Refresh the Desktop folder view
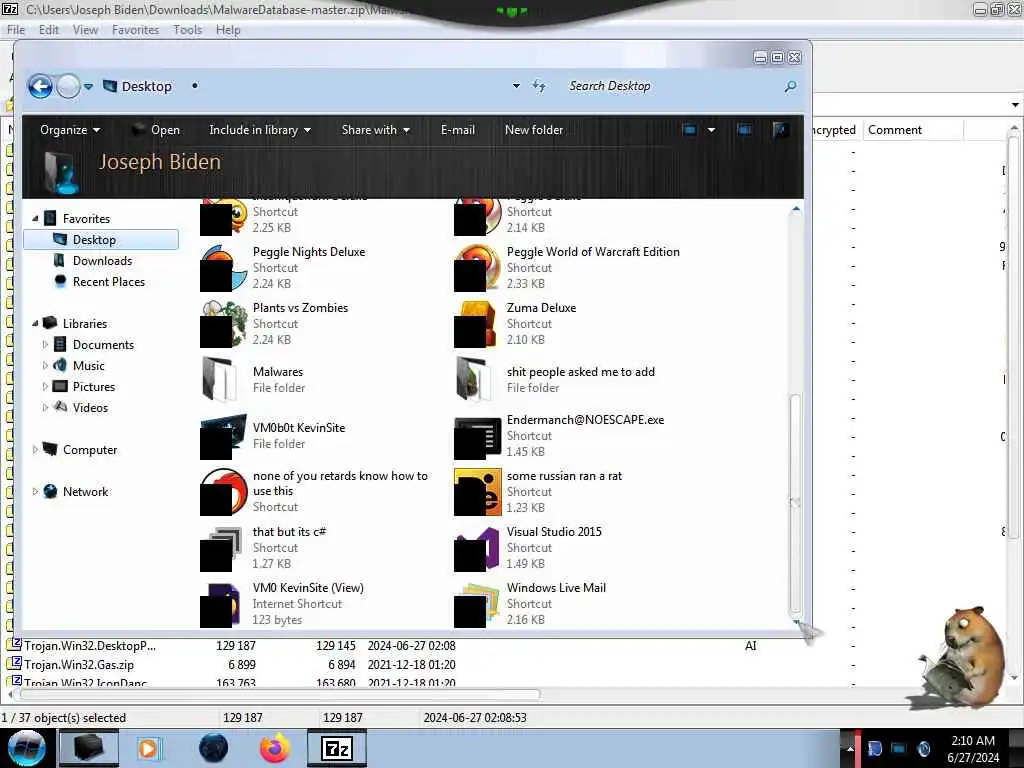The height and width of the screenshot is (768, 1024). click(x=539, y=86)
